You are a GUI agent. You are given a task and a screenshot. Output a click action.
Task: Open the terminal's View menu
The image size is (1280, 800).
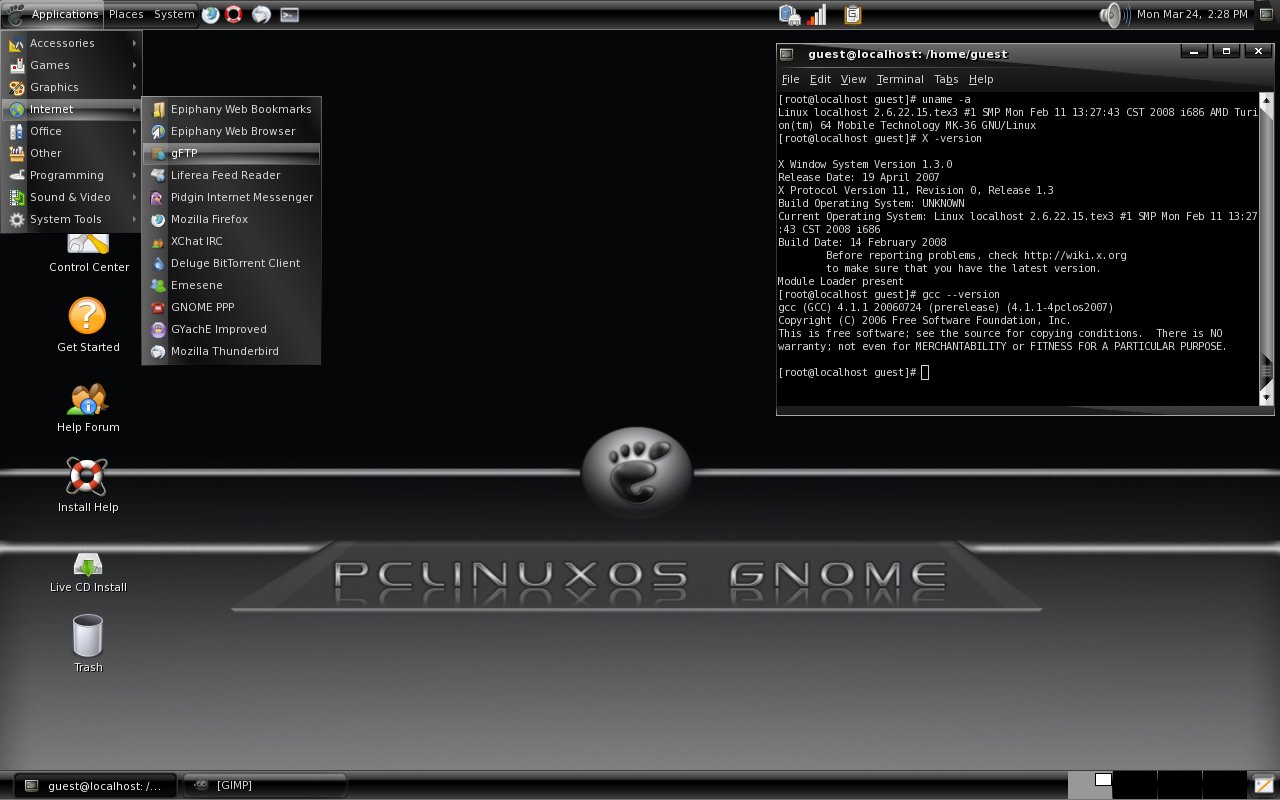tap(853, 79)
